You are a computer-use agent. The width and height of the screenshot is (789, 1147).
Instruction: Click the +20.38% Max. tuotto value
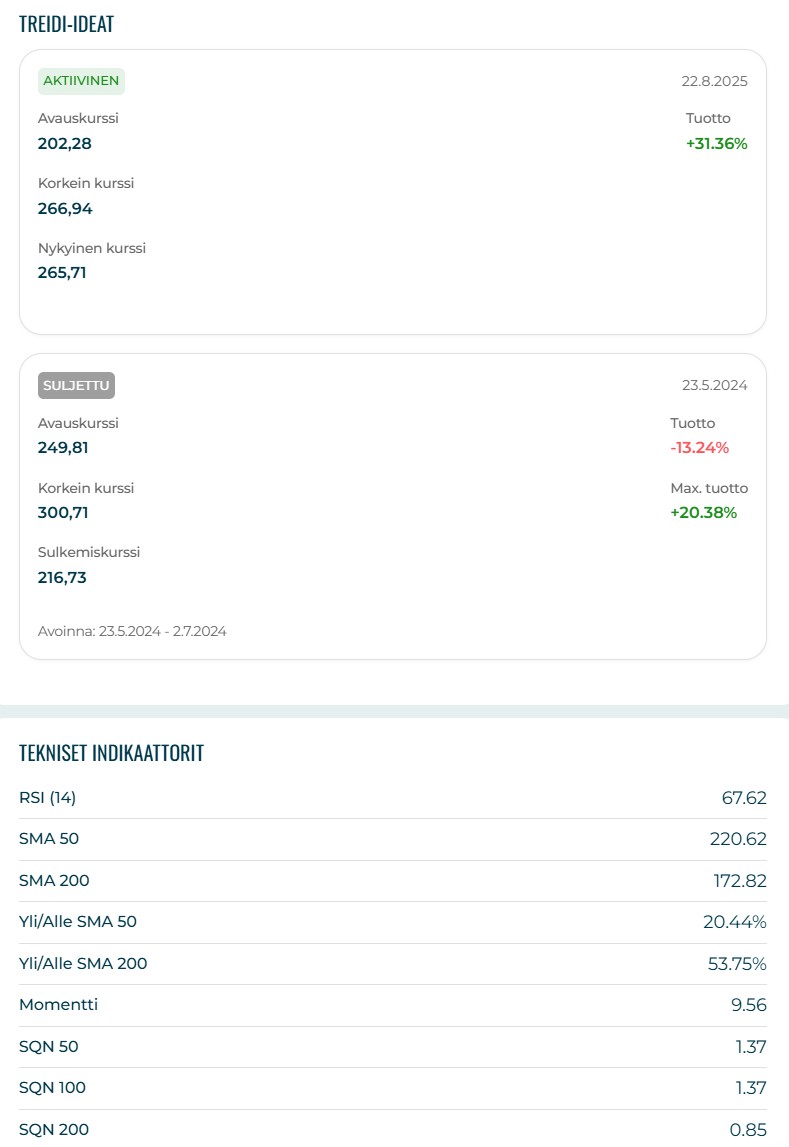tap(703, 513)
